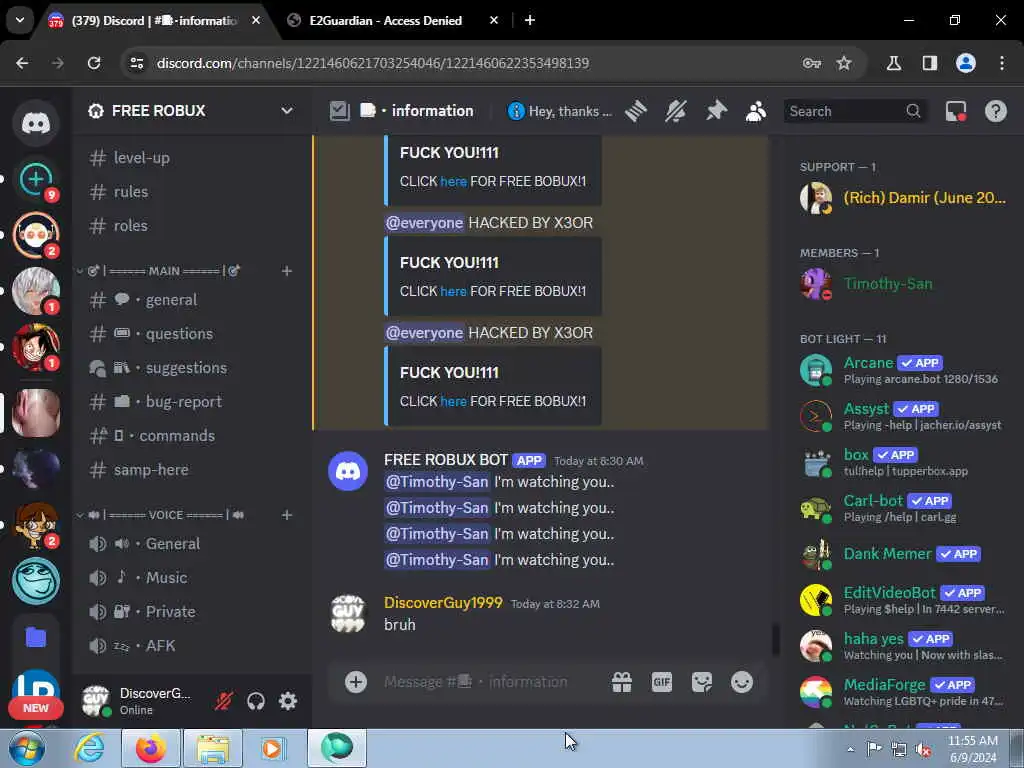
Task: Create channel in VOICE category plus
Action: tap(287, 515)
